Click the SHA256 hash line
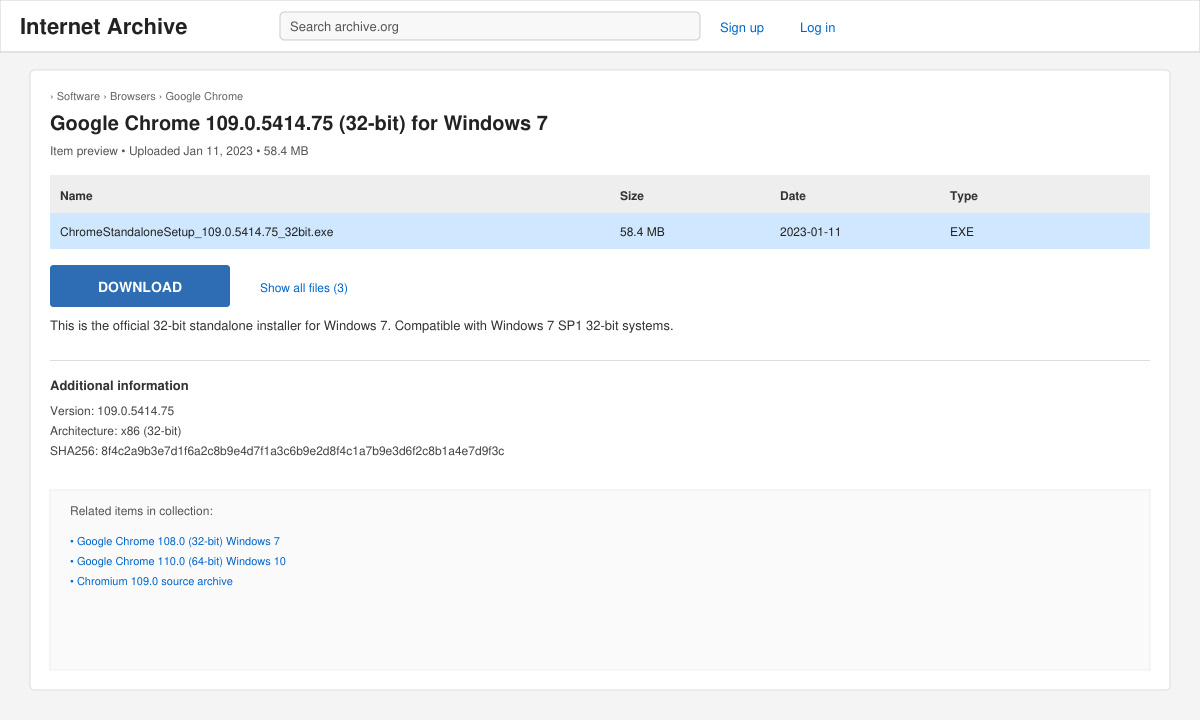Screen dimensions: 1200x720 (x=277, y=451)
